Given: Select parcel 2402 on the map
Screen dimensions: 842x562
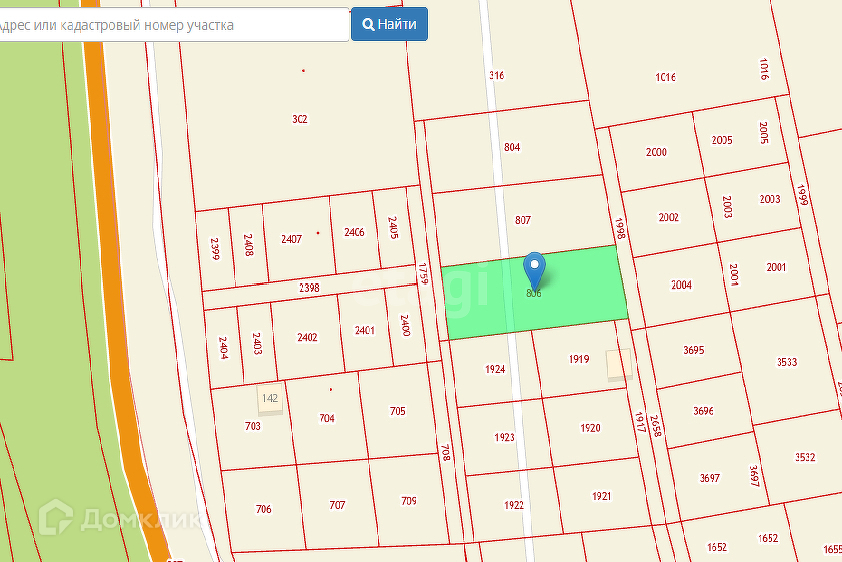Looking at the screenshot, I should [x=307, y=337].
